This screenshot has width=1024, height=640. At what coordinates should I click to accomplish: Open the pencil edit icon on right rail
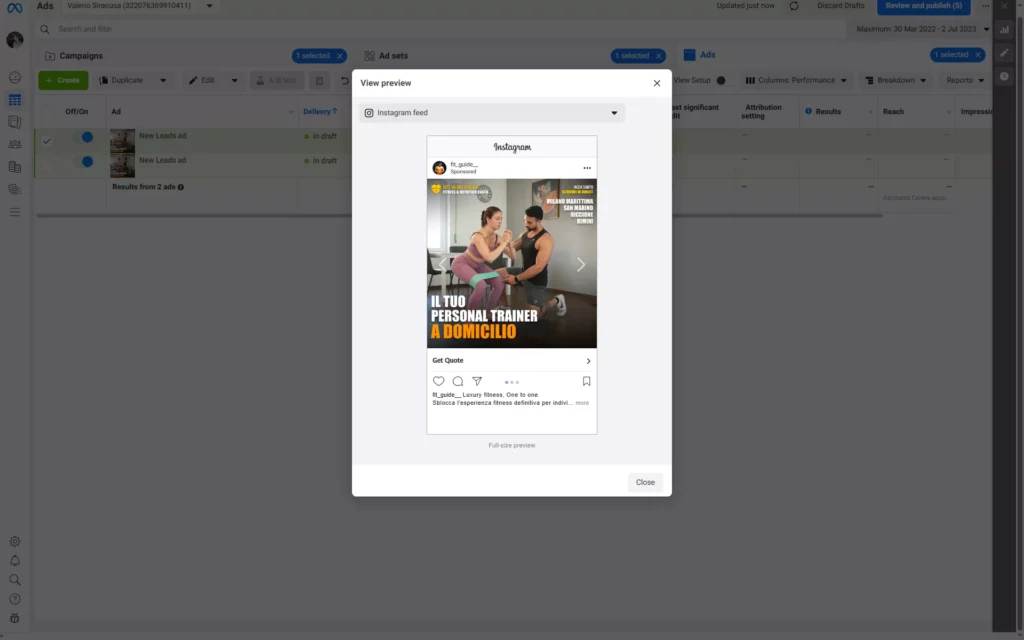point(1005,50)
